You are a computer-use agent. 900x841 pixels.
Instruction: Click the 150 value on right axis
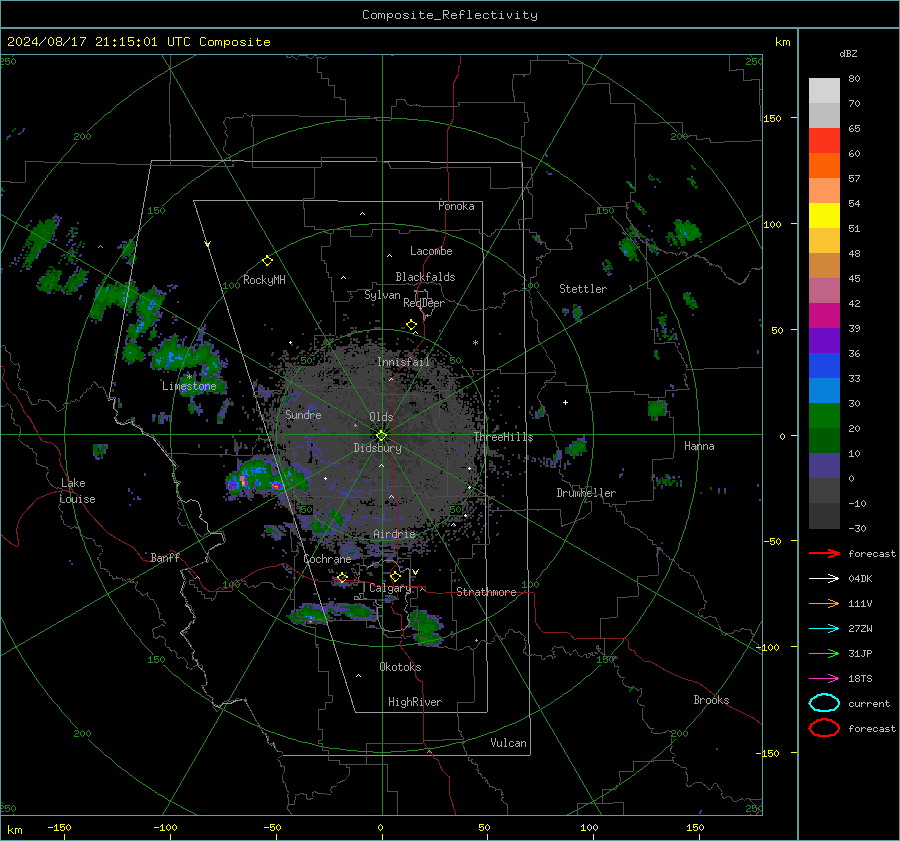[773, 118]
